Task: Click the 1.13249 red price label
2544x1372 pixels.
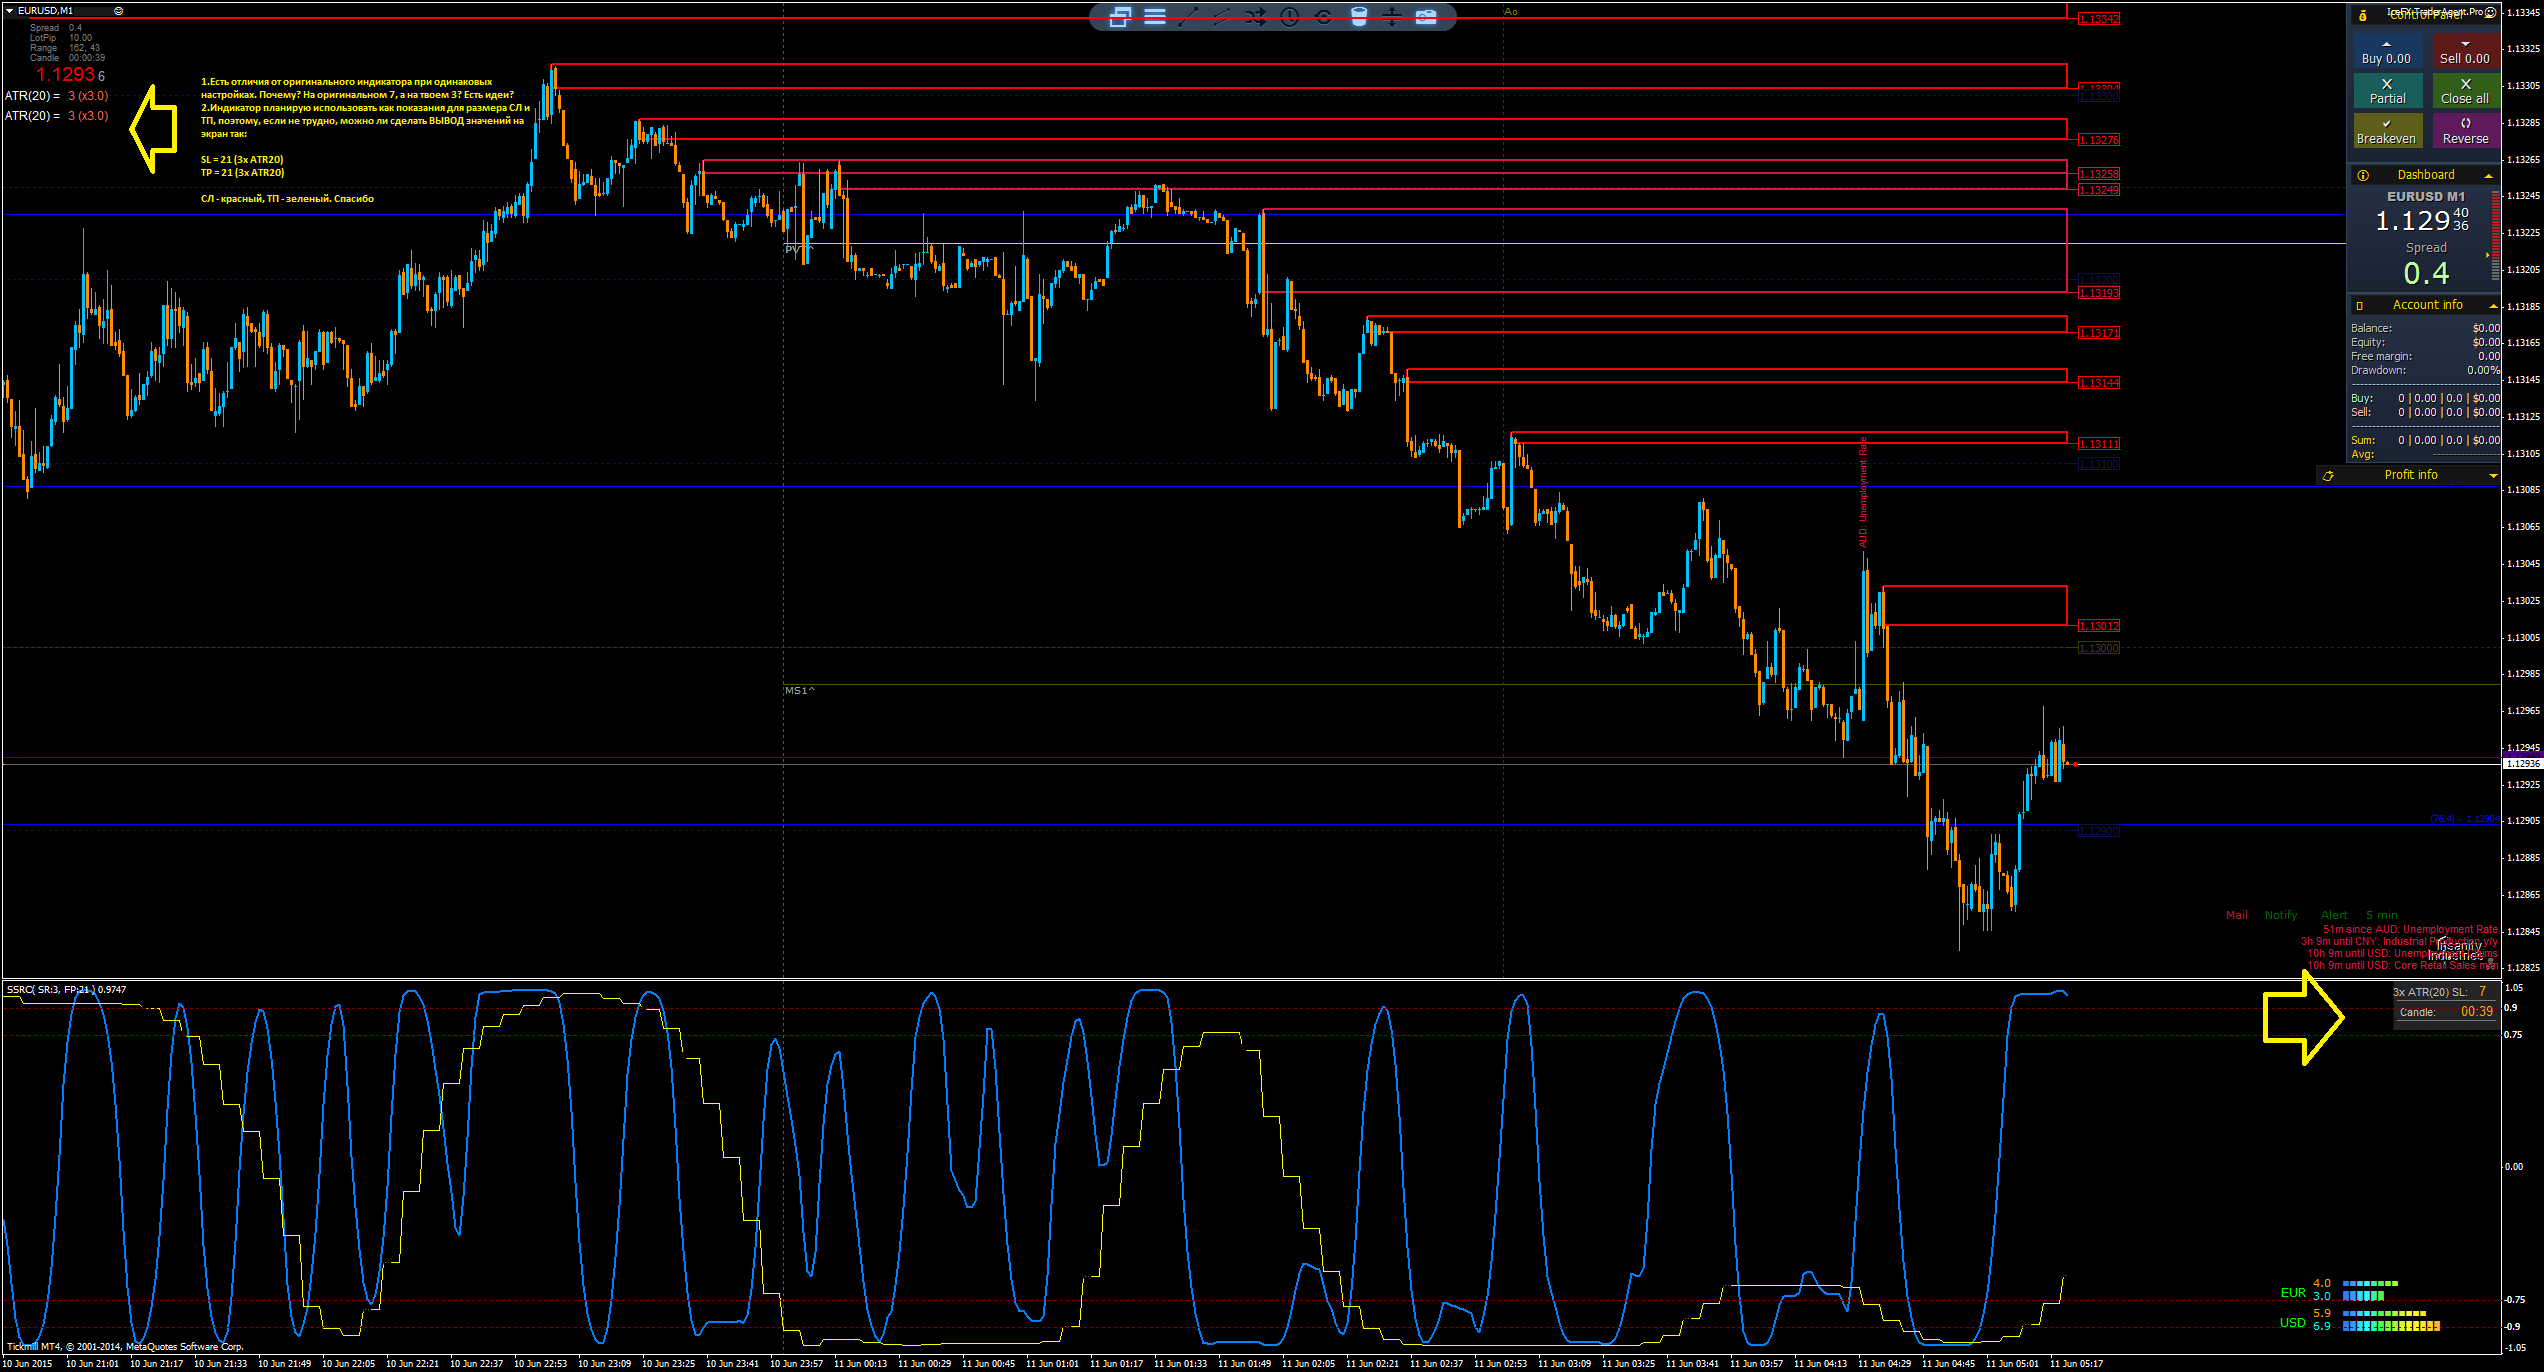Action: pos(2098,190)
